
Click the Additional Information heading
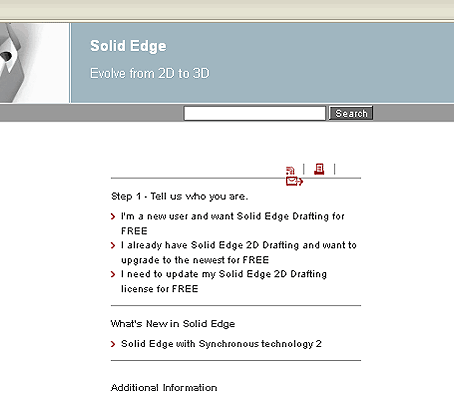click(164, 388)
